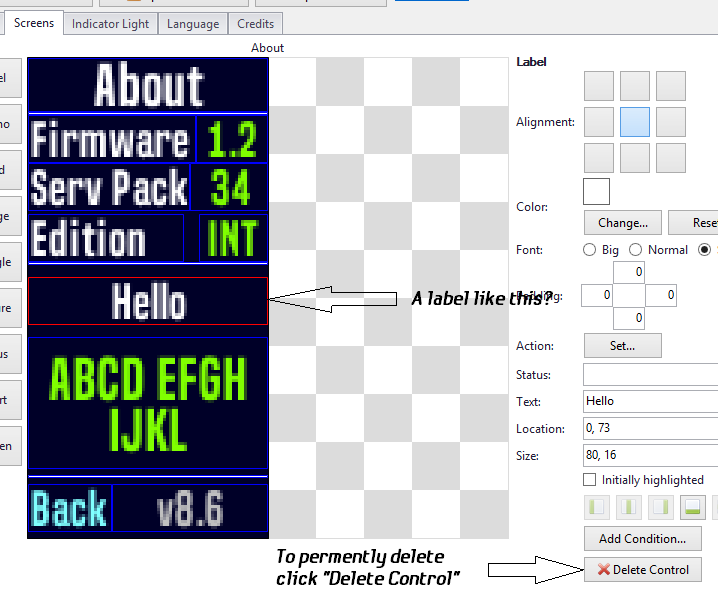This screenshot has width=718, height=609.
Task: Select center alignment box
Action: pyautogui.click(x=635, y=122)
